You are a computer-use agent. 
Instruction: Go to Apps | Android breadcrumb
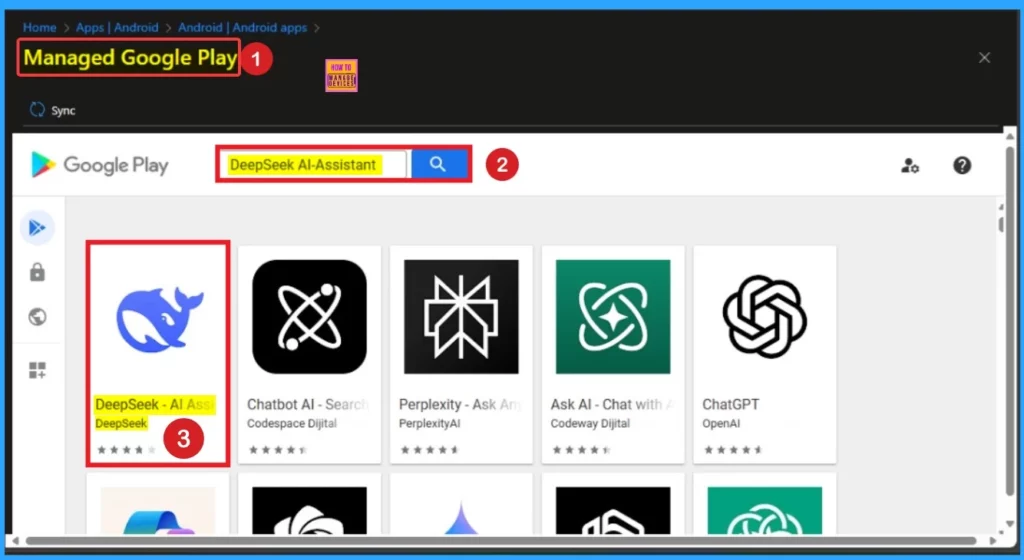(x=117, y=27)
